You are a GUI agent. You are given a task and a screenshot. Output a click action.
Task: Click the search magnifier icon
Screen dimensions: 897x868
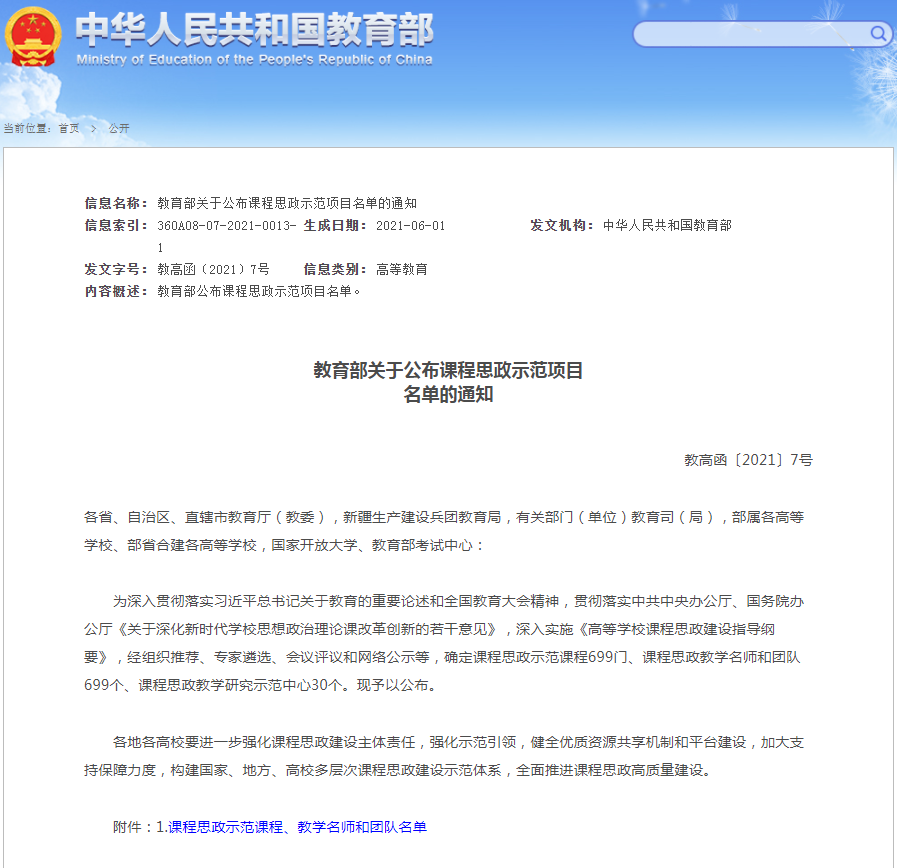[x=878, y=34]
